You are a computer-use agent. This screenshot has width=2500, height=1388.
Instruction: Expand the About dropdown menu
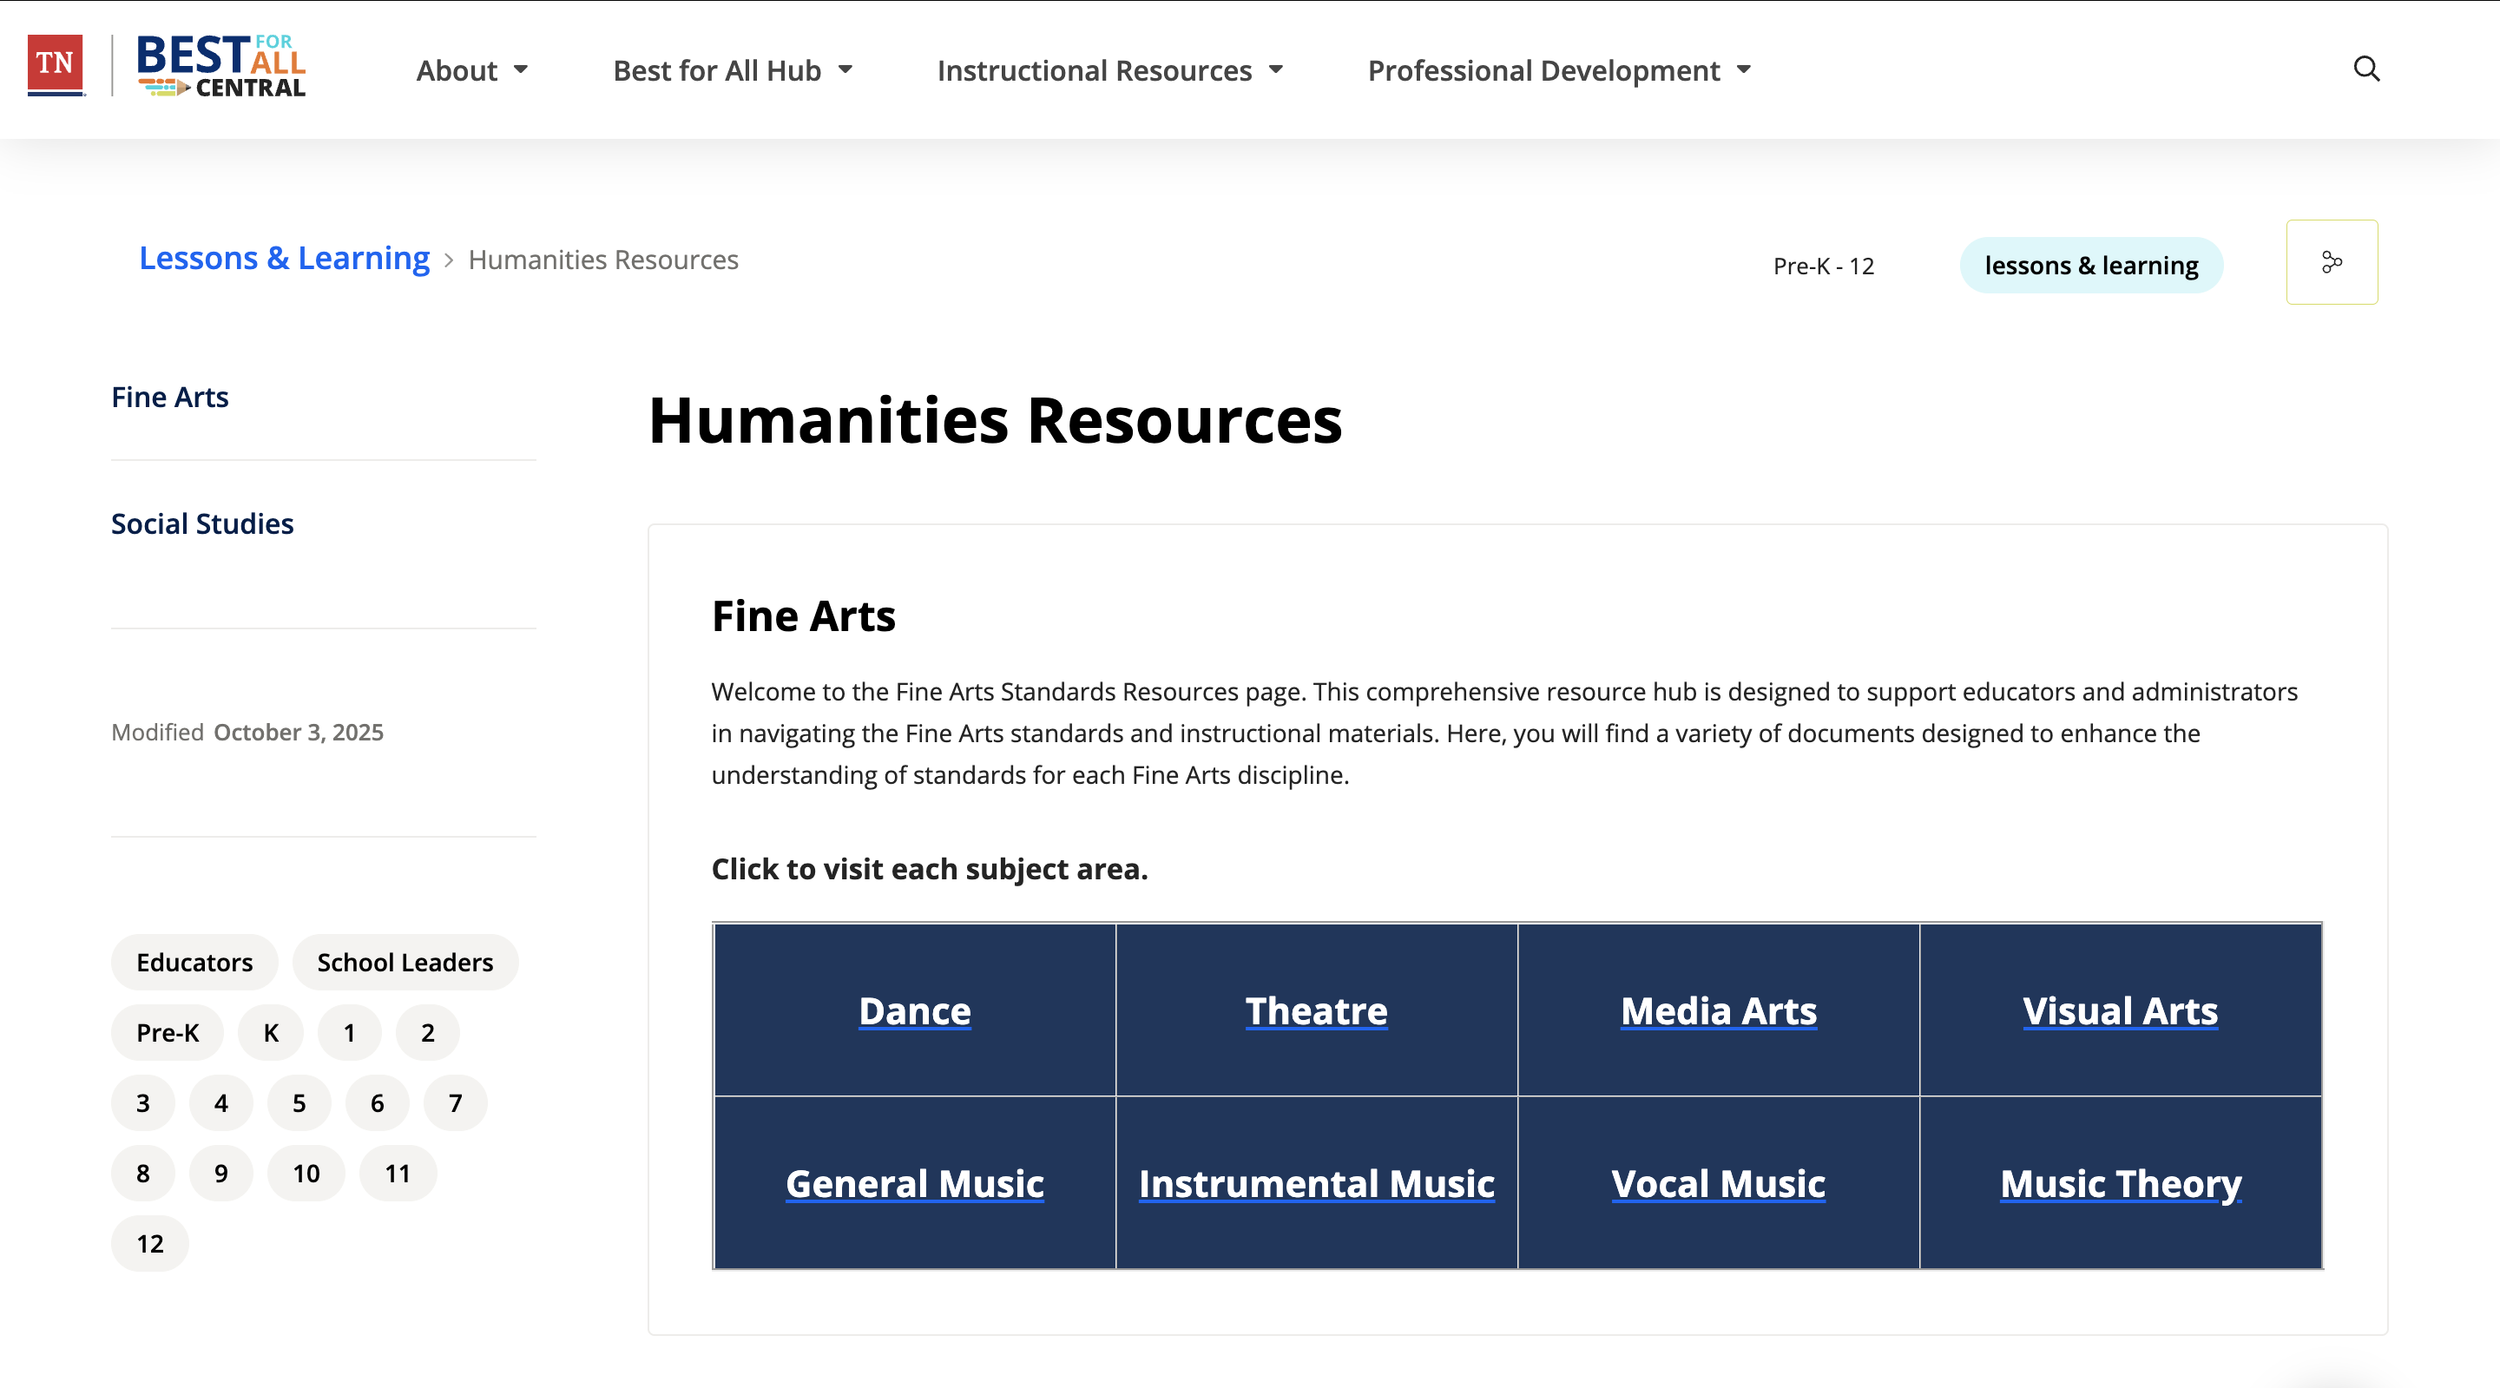pos(472,71)
